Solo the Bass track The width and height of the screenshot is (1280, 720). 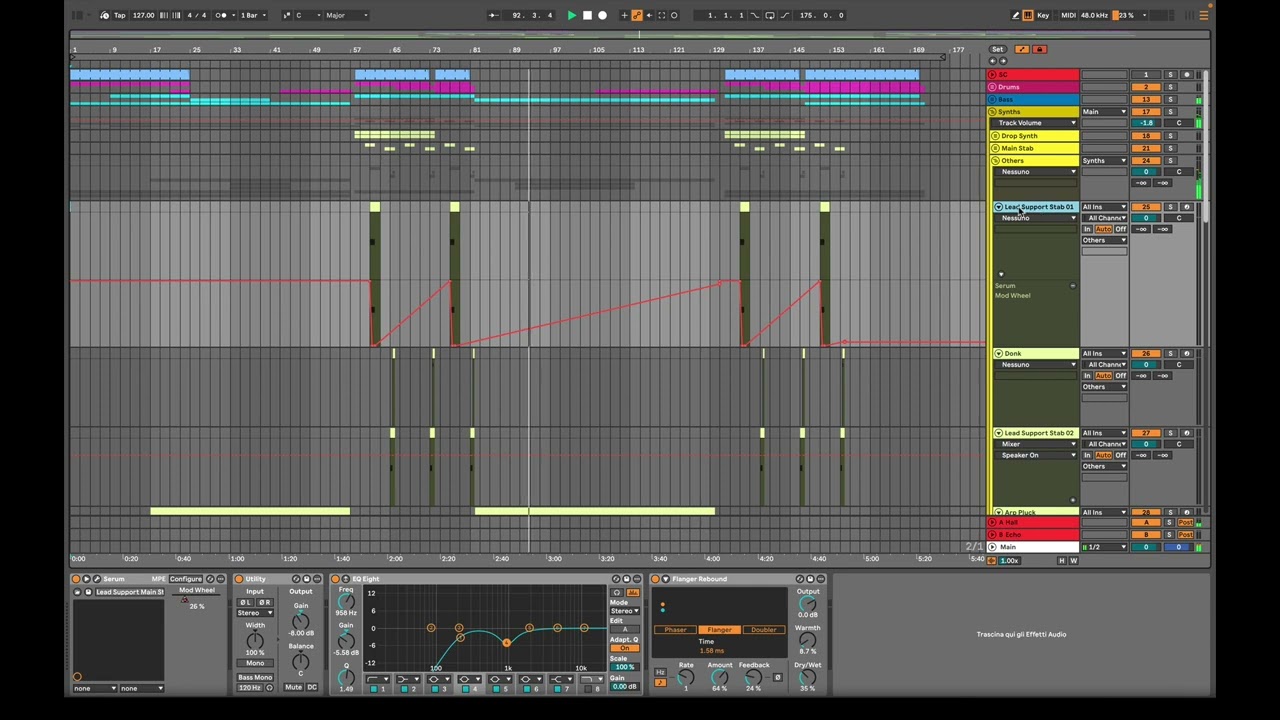tap(1170, 99)
